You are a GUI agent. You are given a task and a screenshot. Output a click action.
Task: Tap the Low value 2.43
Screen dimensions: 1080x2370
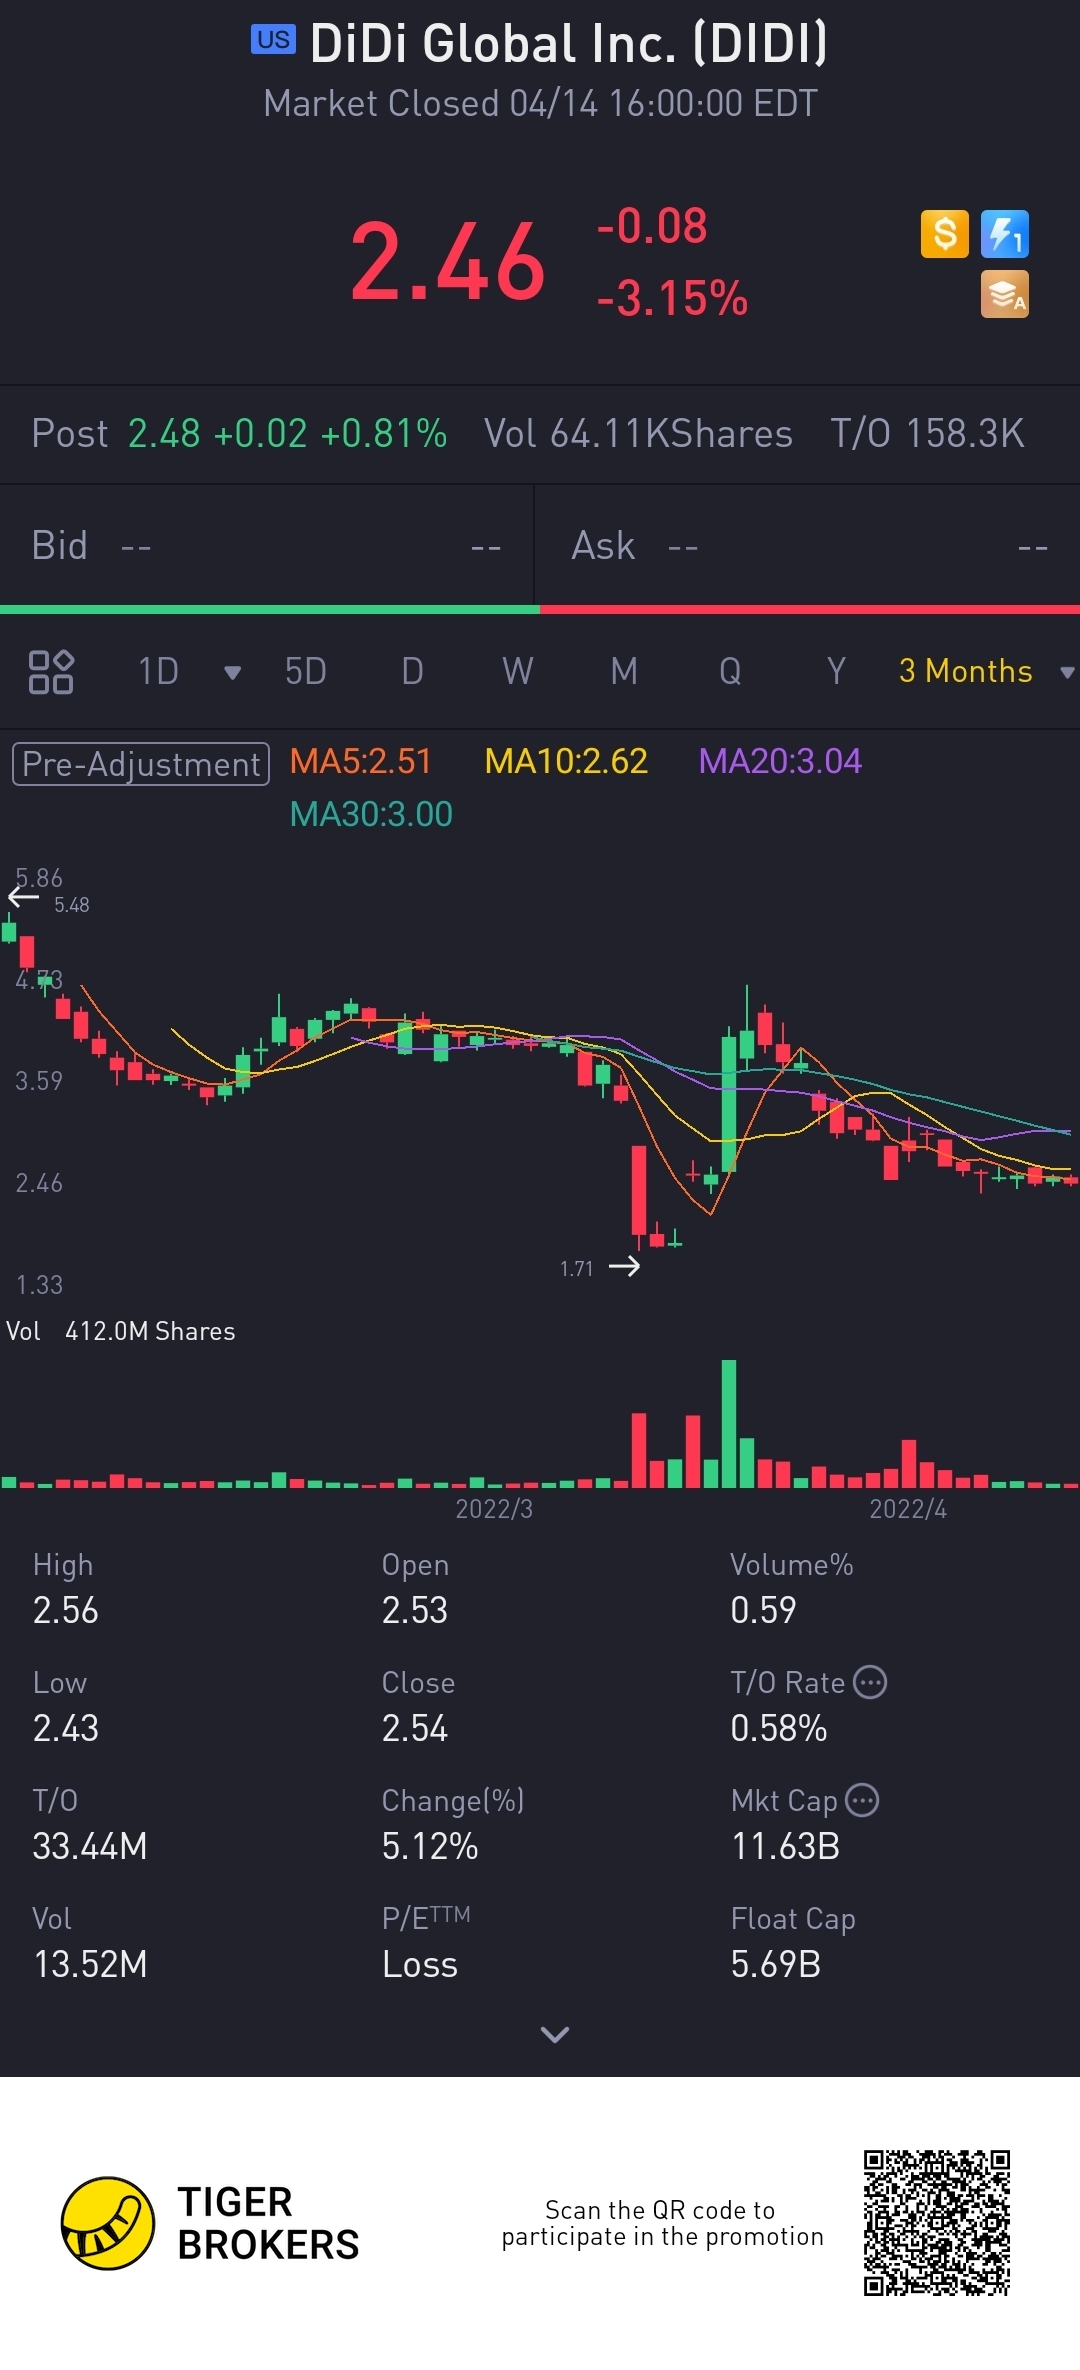coord(66,1729)
